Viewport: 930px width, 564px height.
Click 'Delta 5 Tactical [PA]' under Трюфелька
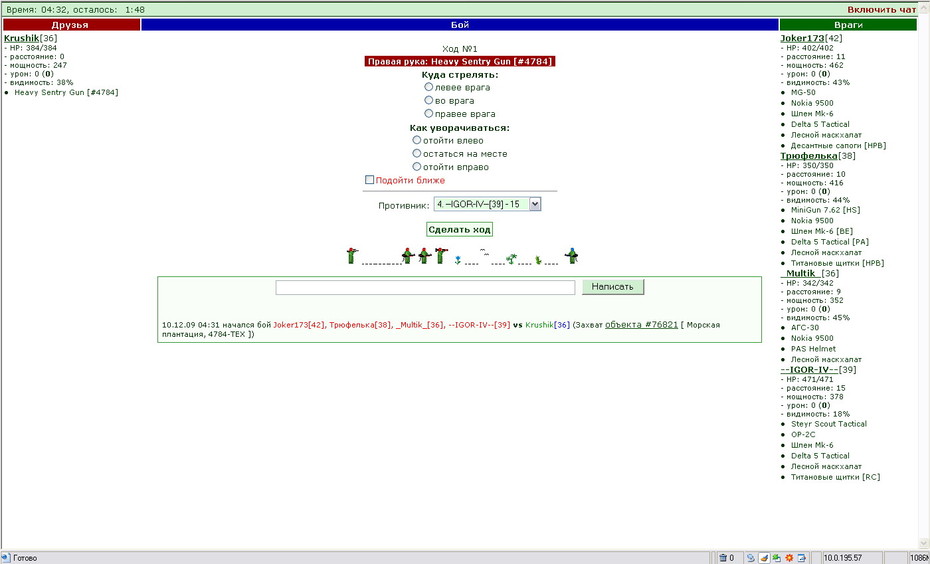click(x=829, y=242)
